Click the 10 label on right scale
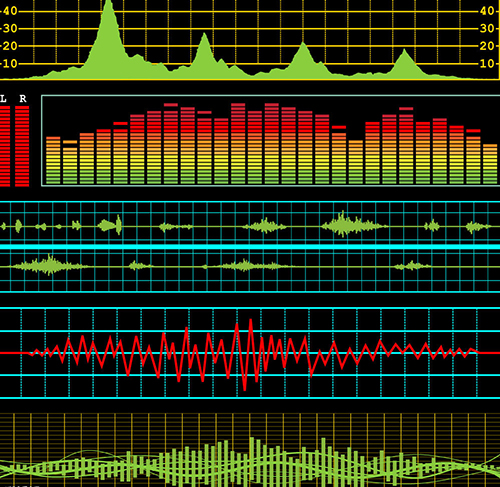 click(487, 63)
